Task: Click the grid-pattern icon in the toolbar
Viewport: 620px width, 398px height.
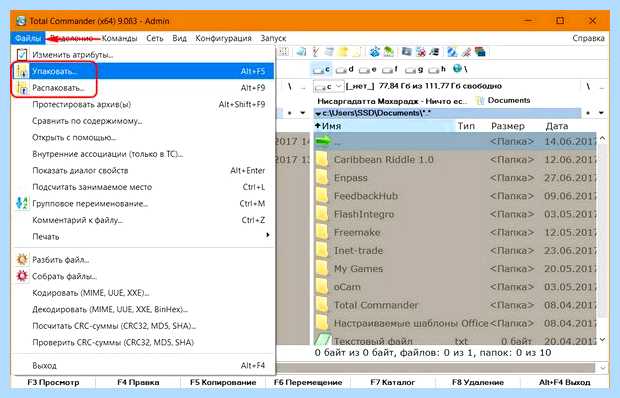Action: coord(284,52)
